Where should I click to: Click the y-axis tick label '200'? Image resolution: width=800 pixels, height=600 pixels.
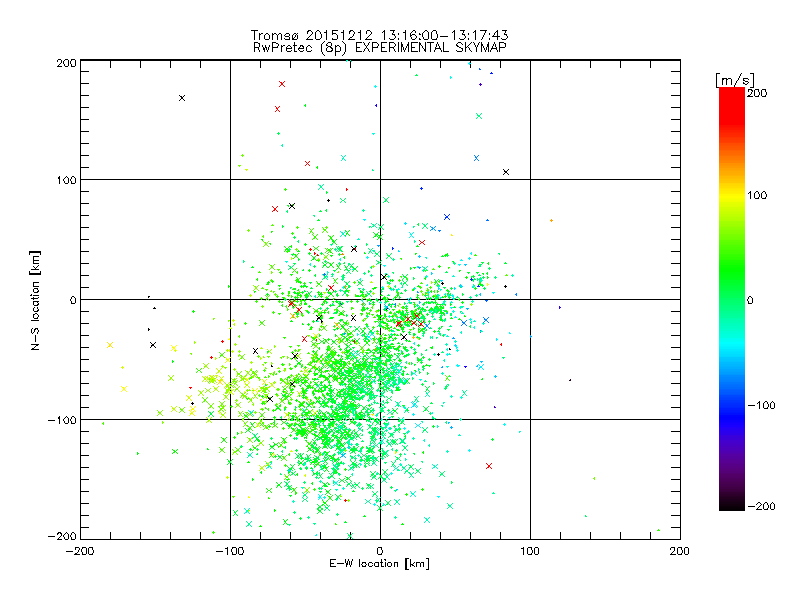point(66,63)
